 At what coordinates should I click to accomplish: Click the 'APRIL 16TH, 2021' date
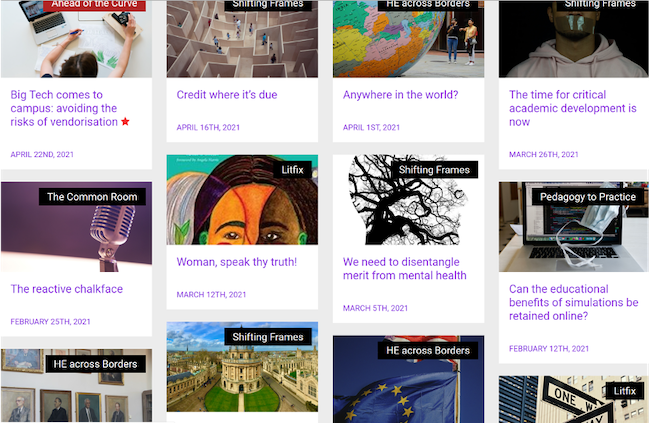[208, 128]
